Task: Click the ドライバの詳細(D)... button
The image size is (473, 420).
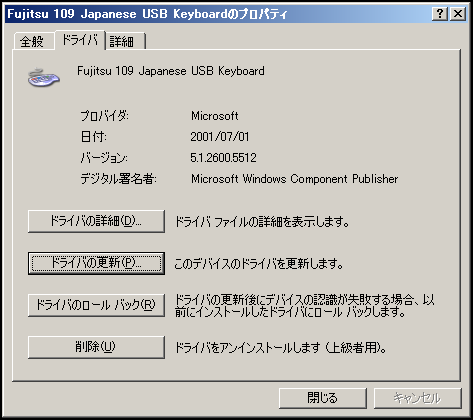Action: [96, 221]
